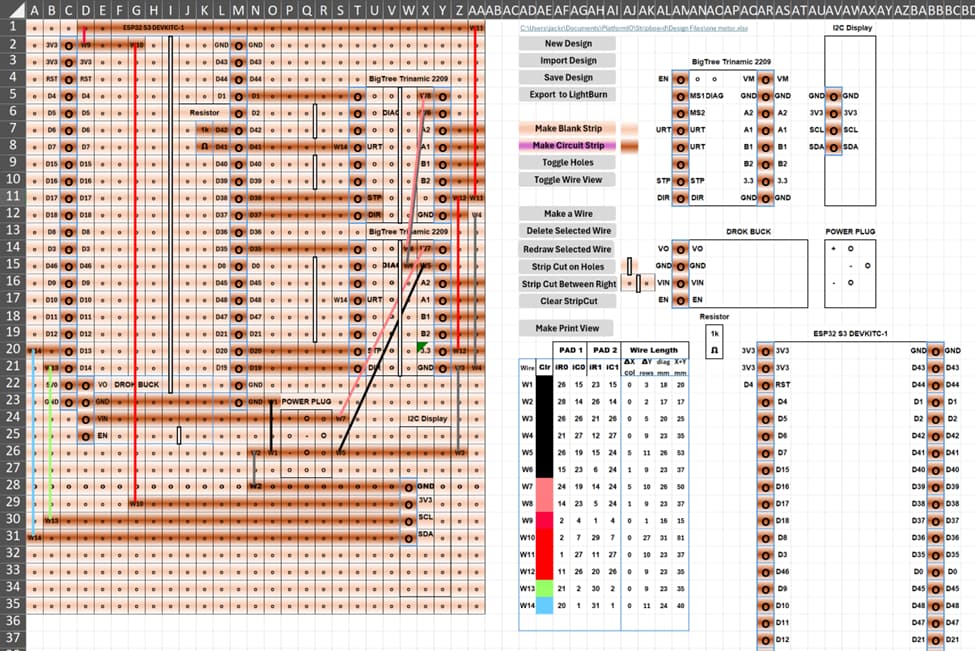Select row 1 header

12,27
